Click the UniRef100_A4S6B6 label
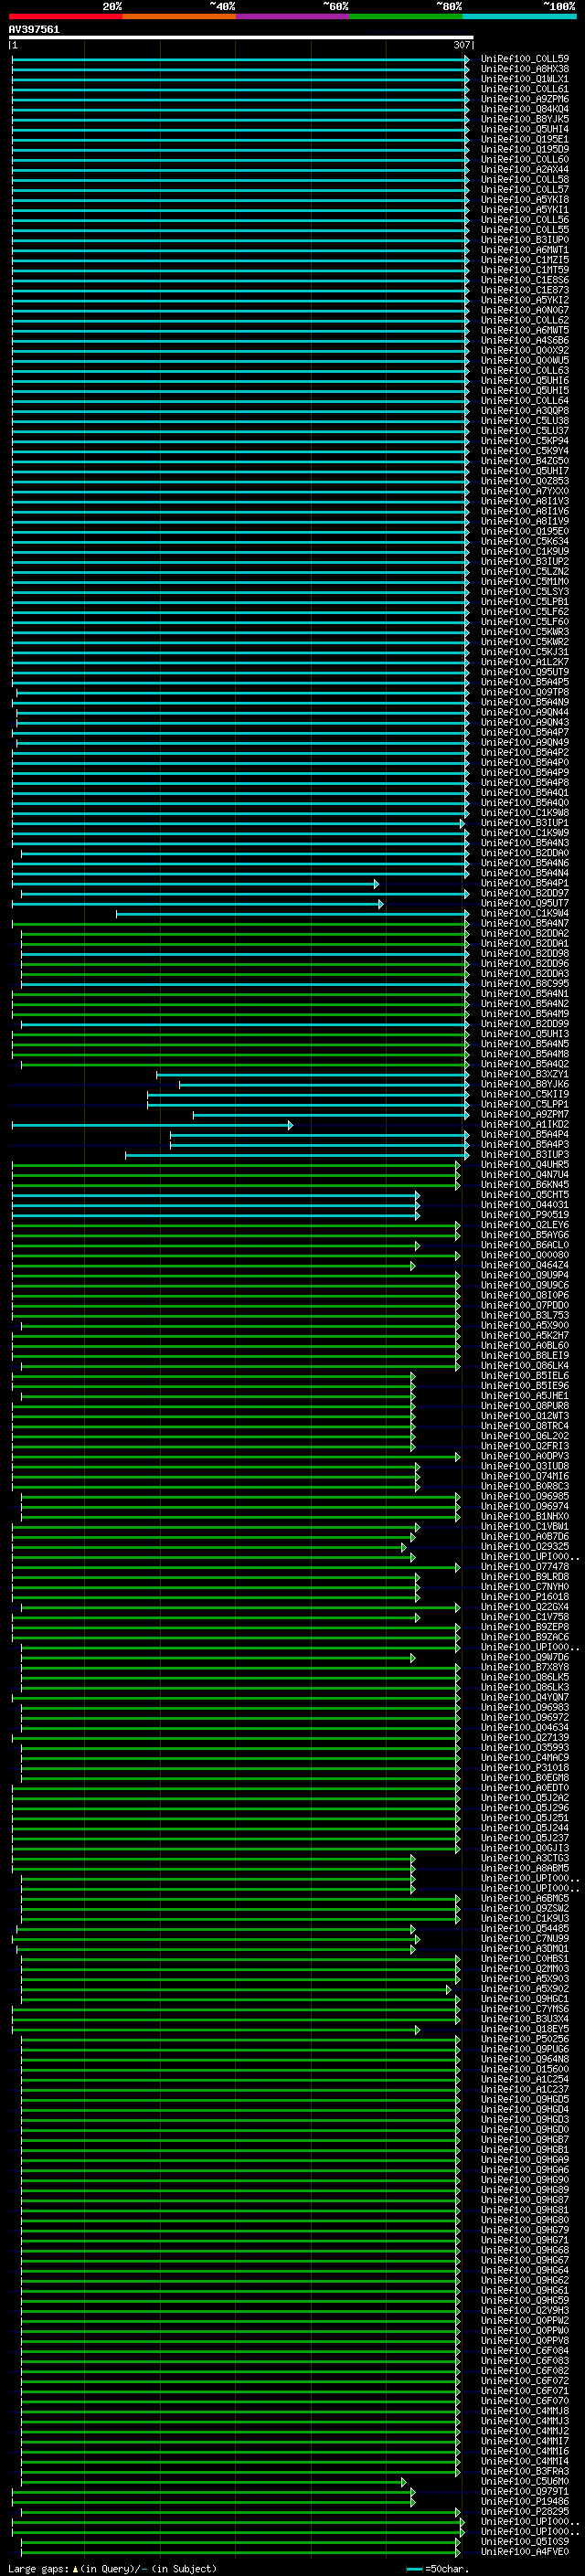Screen dimensions: 585x2576 (x=525, y=340)
